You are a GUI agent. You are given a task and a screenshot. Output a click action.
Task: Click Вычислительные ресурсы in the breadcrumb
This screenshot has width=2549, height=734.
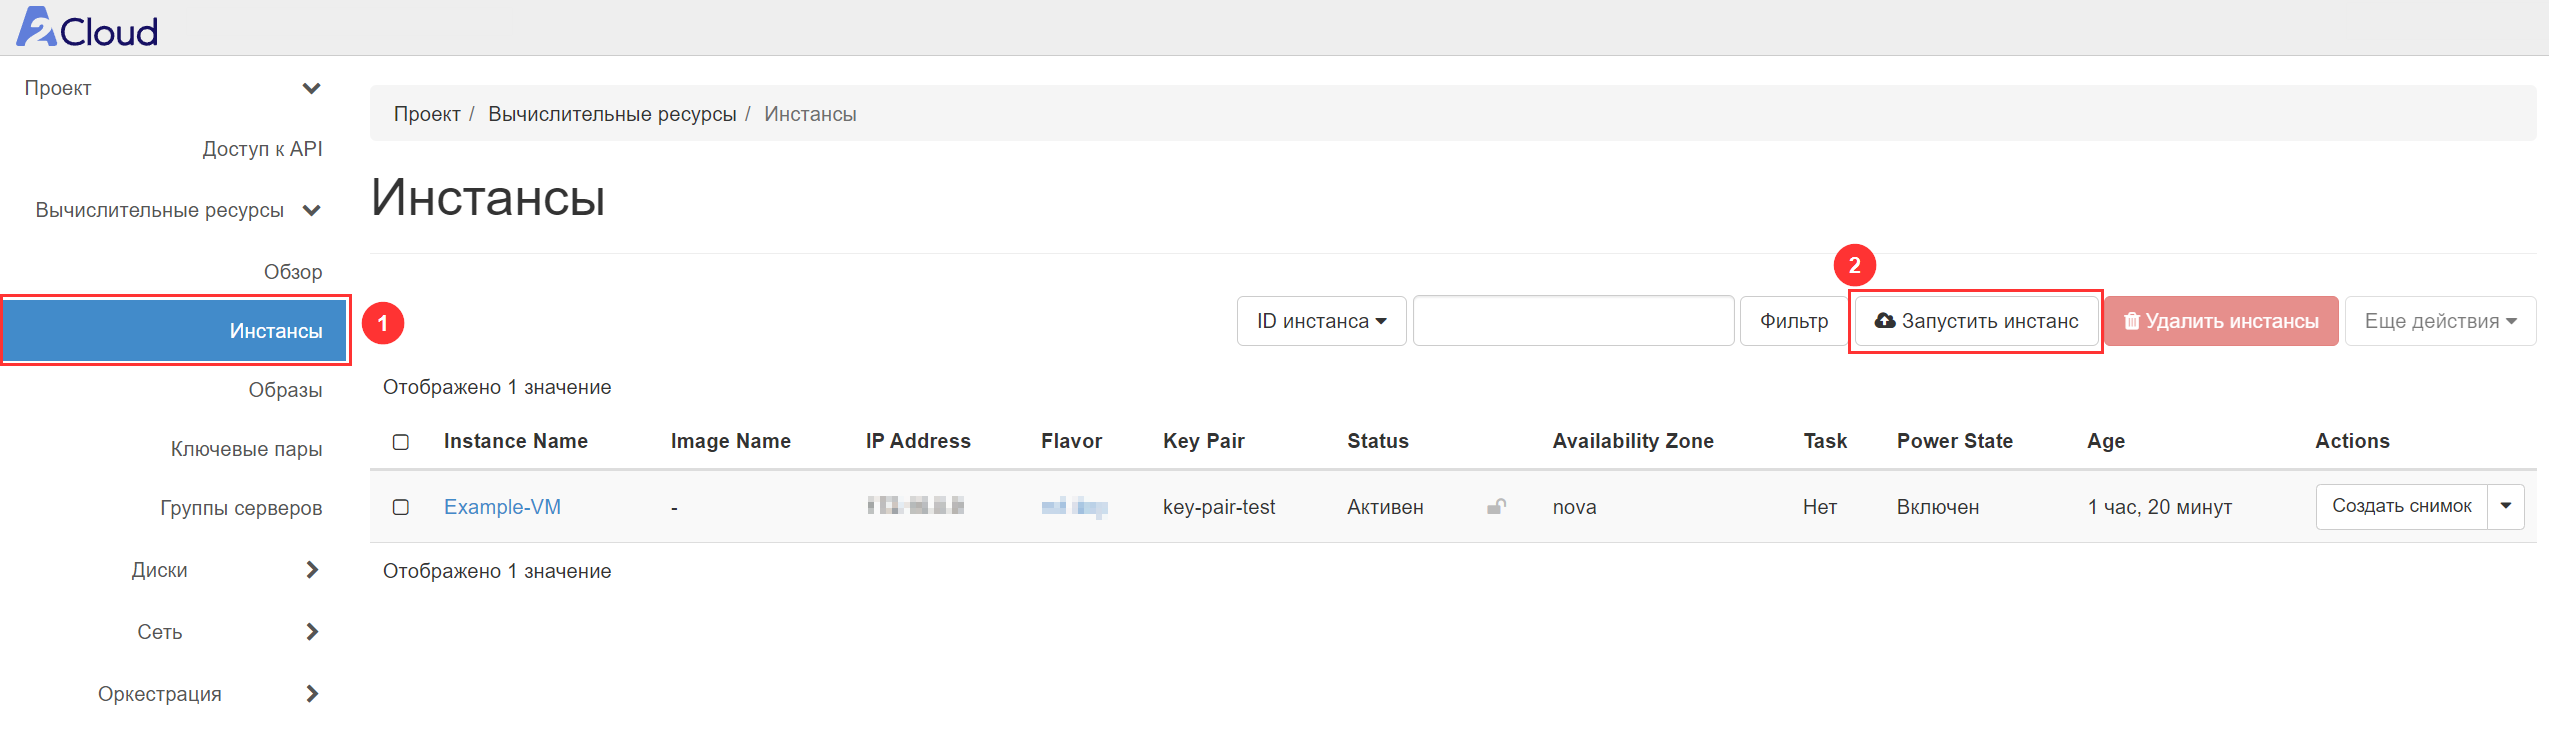tap(611, 114)
